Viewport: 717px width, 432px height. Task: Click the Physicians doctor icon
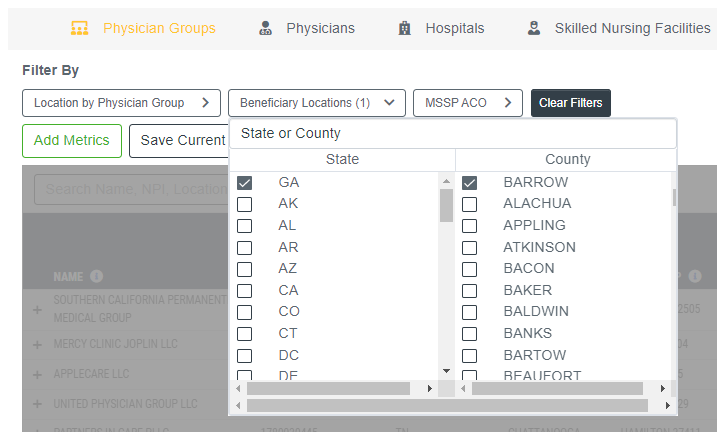pyautogui.click(x=265, y=28)
